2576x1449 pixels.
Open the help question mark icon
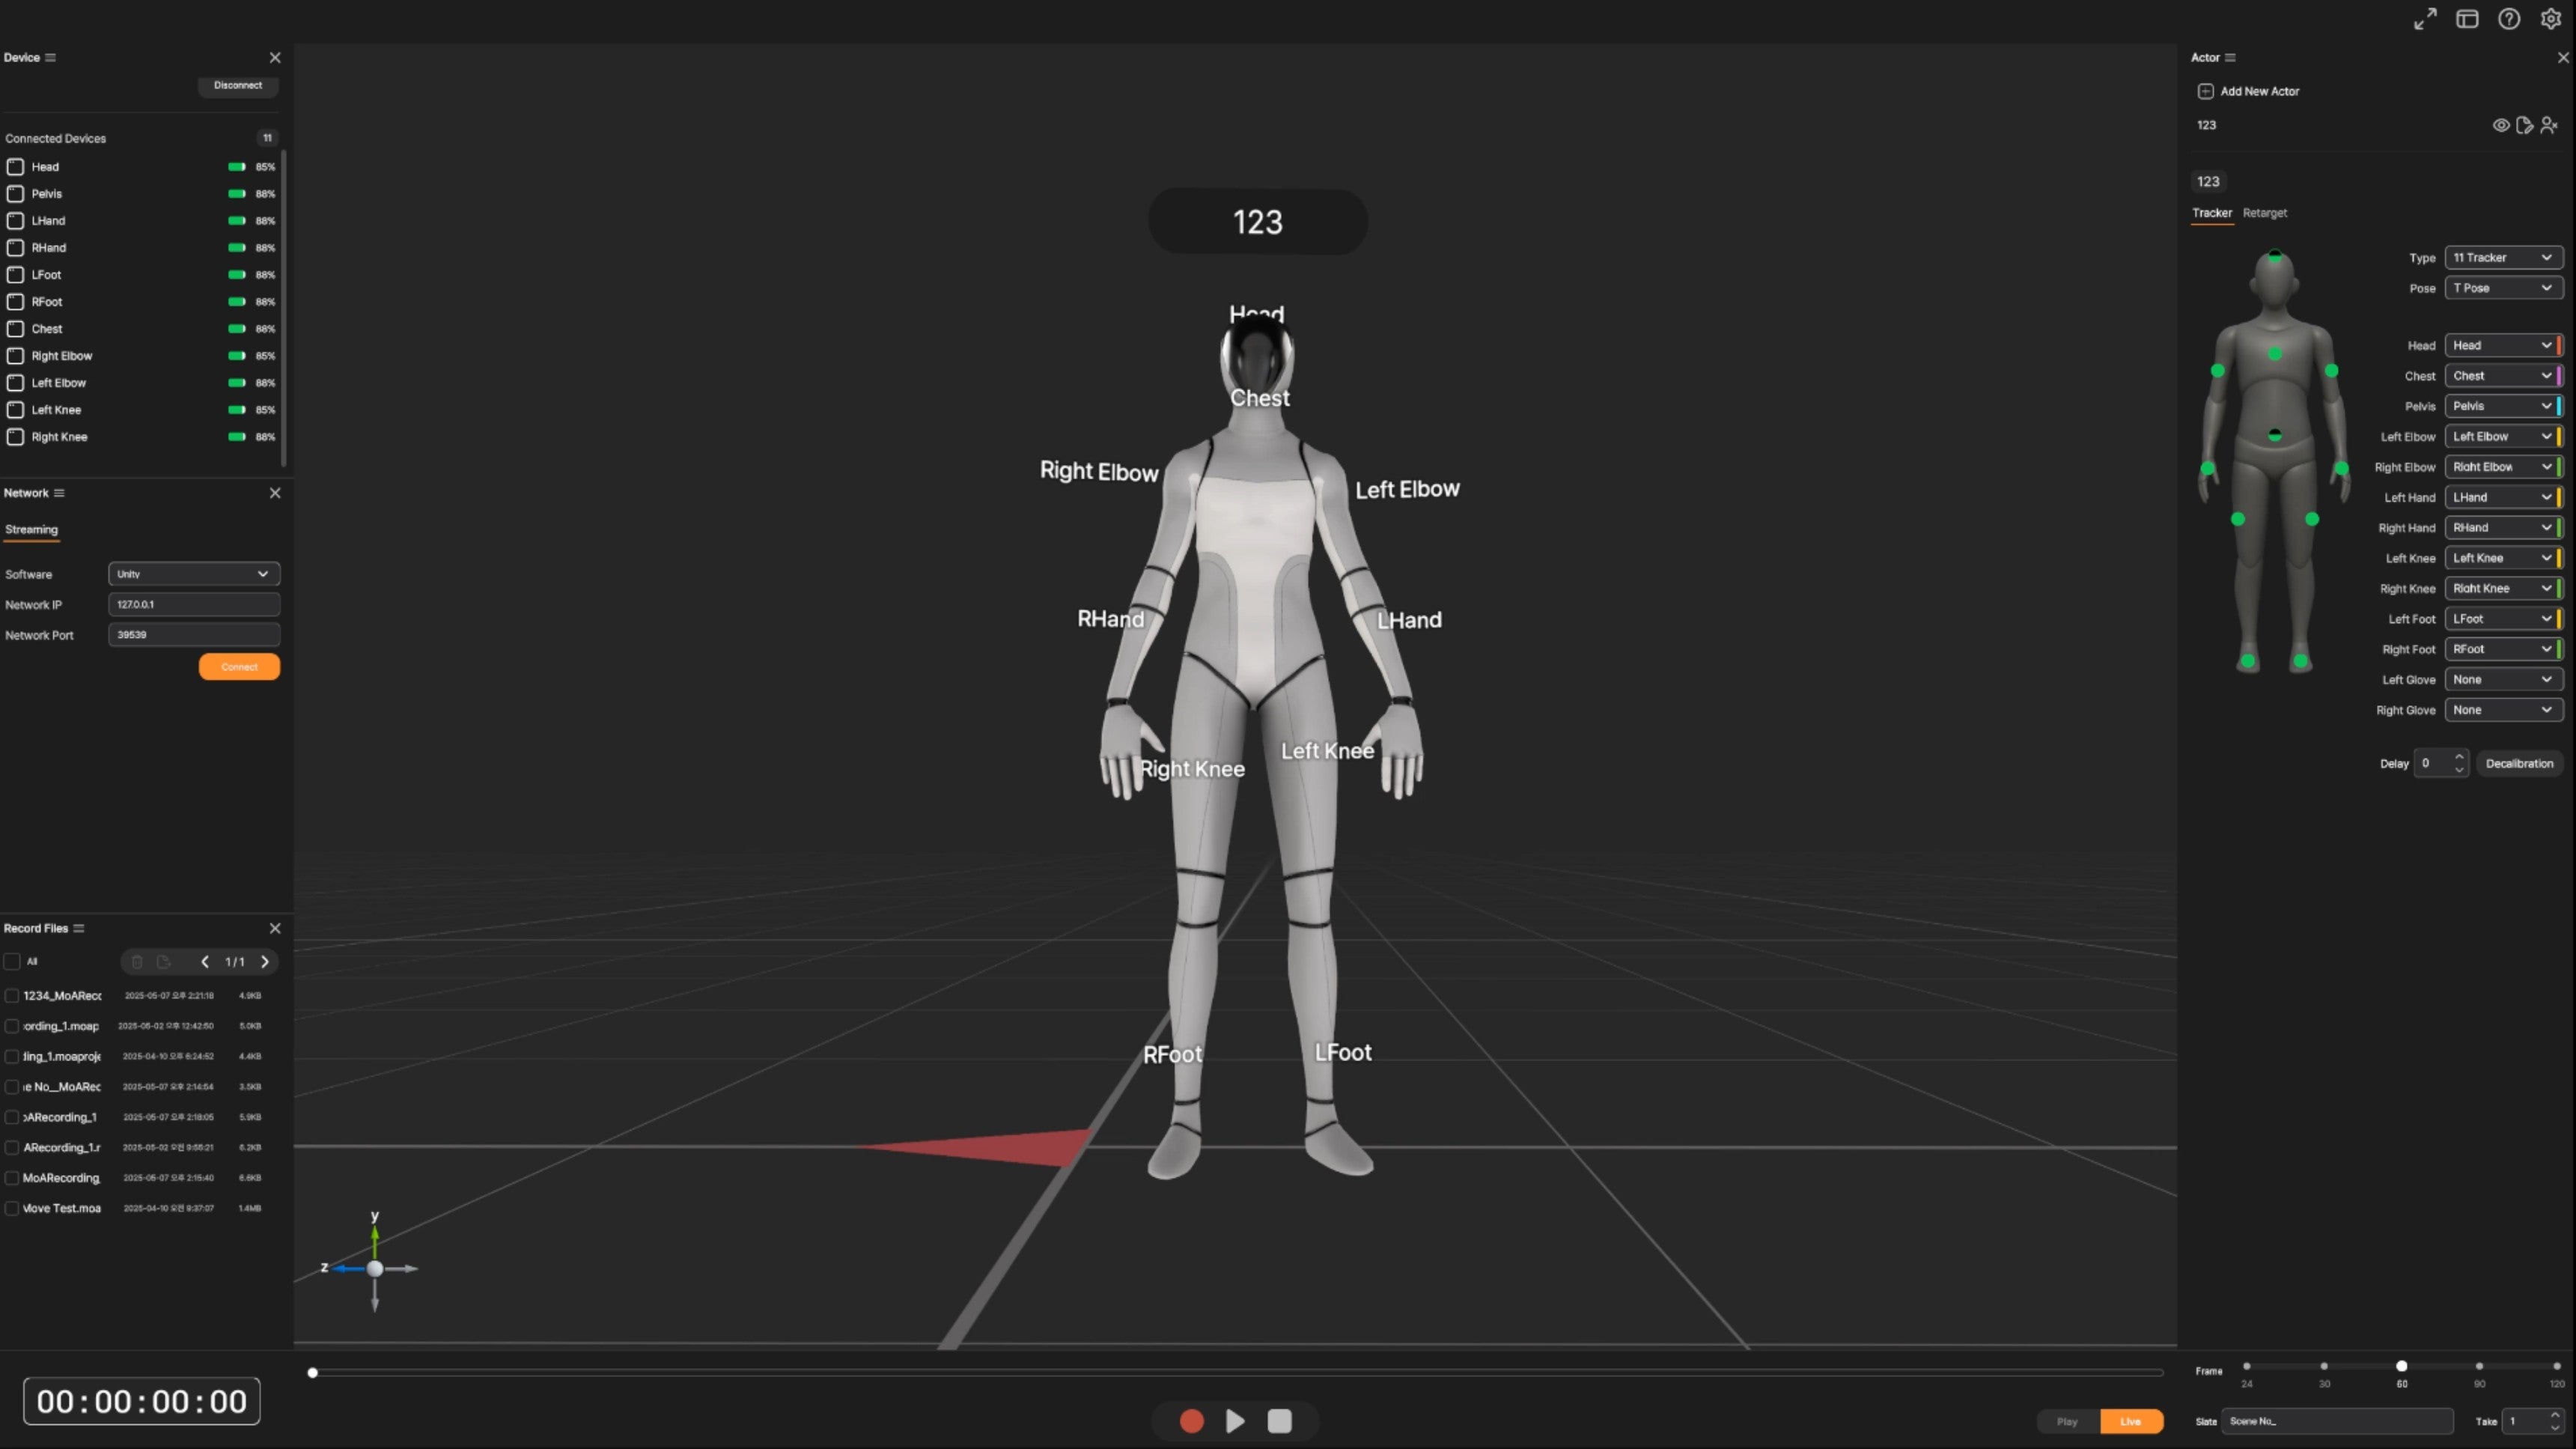click(2509, 19)
